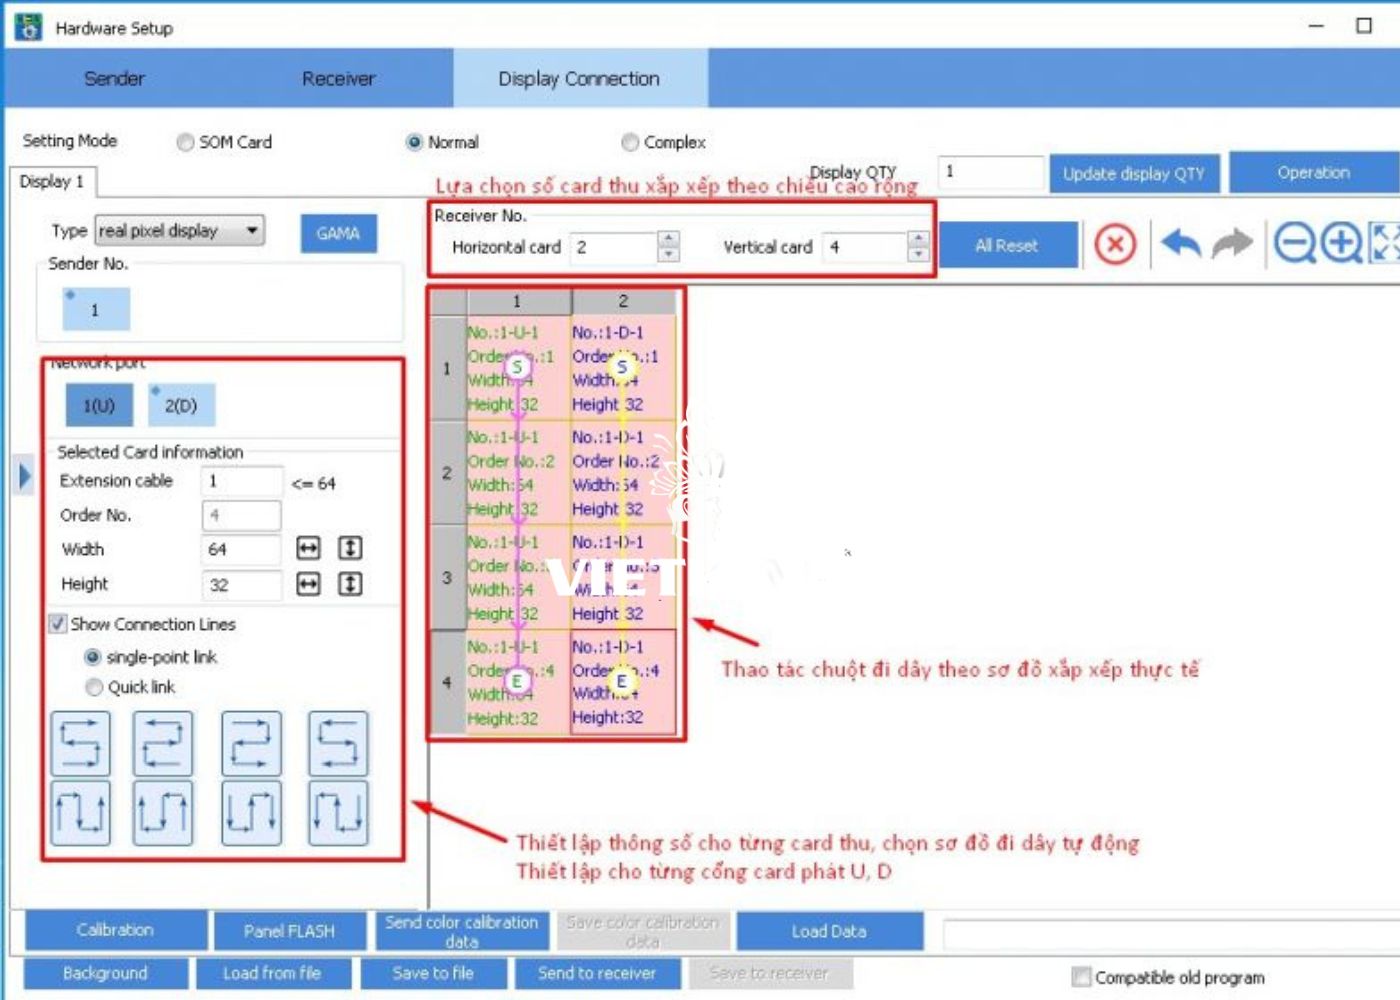Select the Complex setting mode
Image resolution: width=1400 pixels, height=1000 pixels.
pyautogui.click(x=630, y=142)
